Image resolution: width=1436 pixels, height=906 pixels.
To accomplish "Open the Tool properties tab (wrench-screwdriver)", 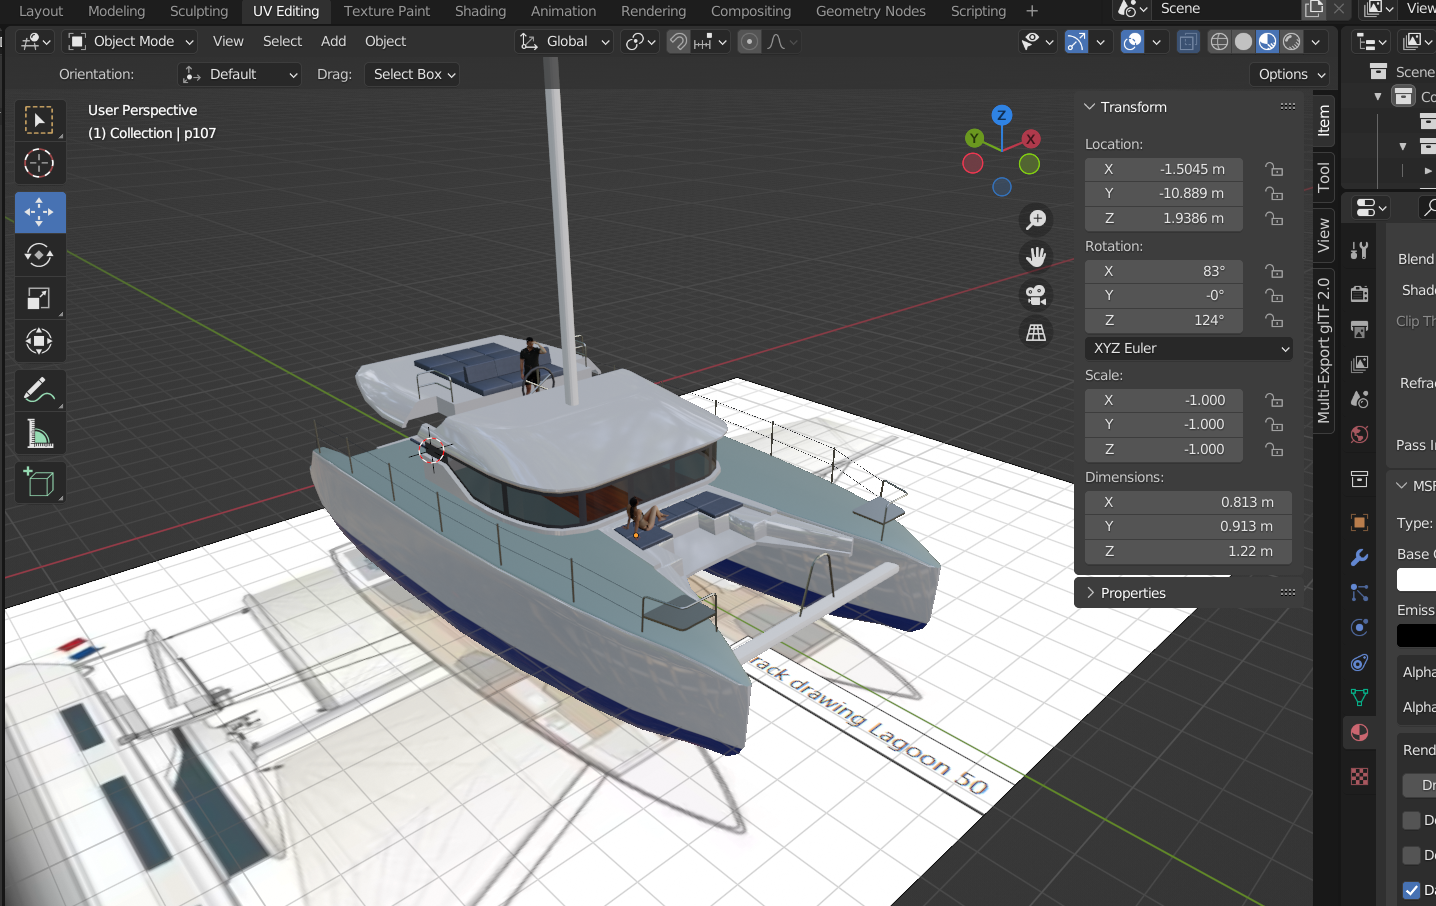I will click(1359, 251).
